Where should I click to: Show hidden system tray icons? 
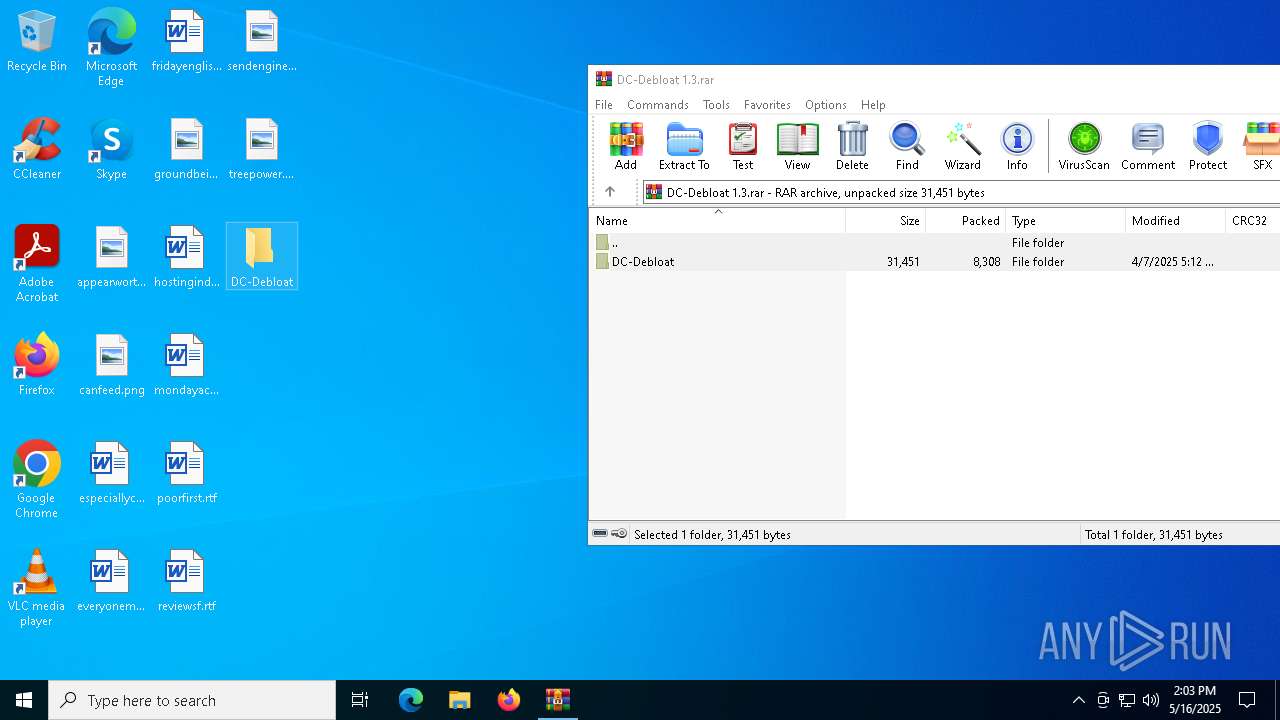pos(1078,700)
